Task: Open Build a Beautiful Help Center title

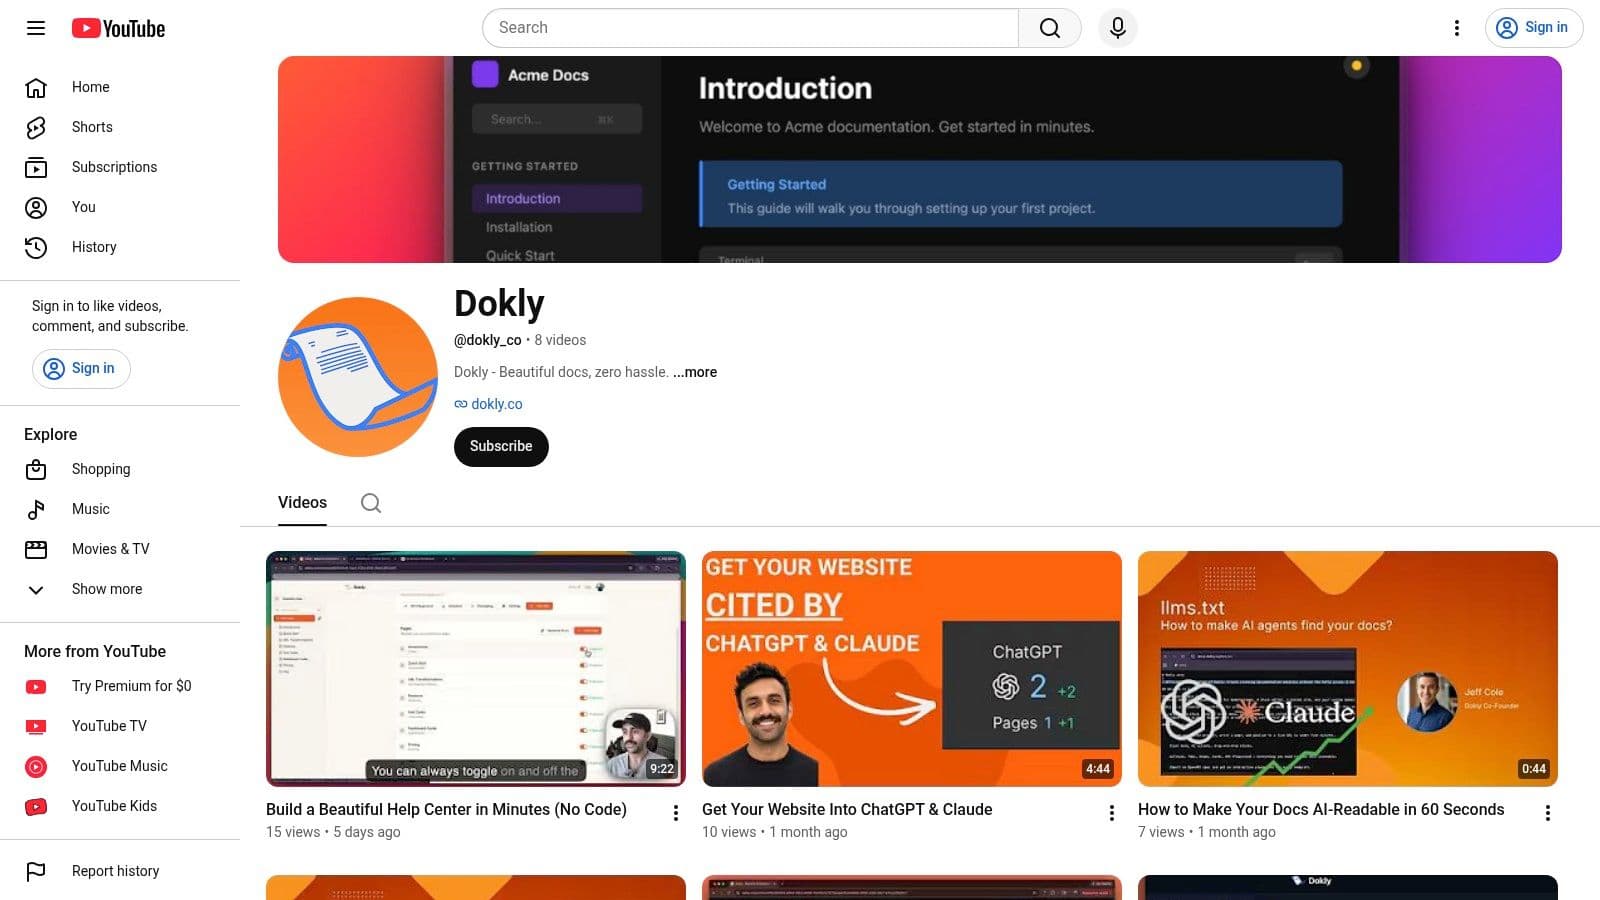Action: [446, 809]
